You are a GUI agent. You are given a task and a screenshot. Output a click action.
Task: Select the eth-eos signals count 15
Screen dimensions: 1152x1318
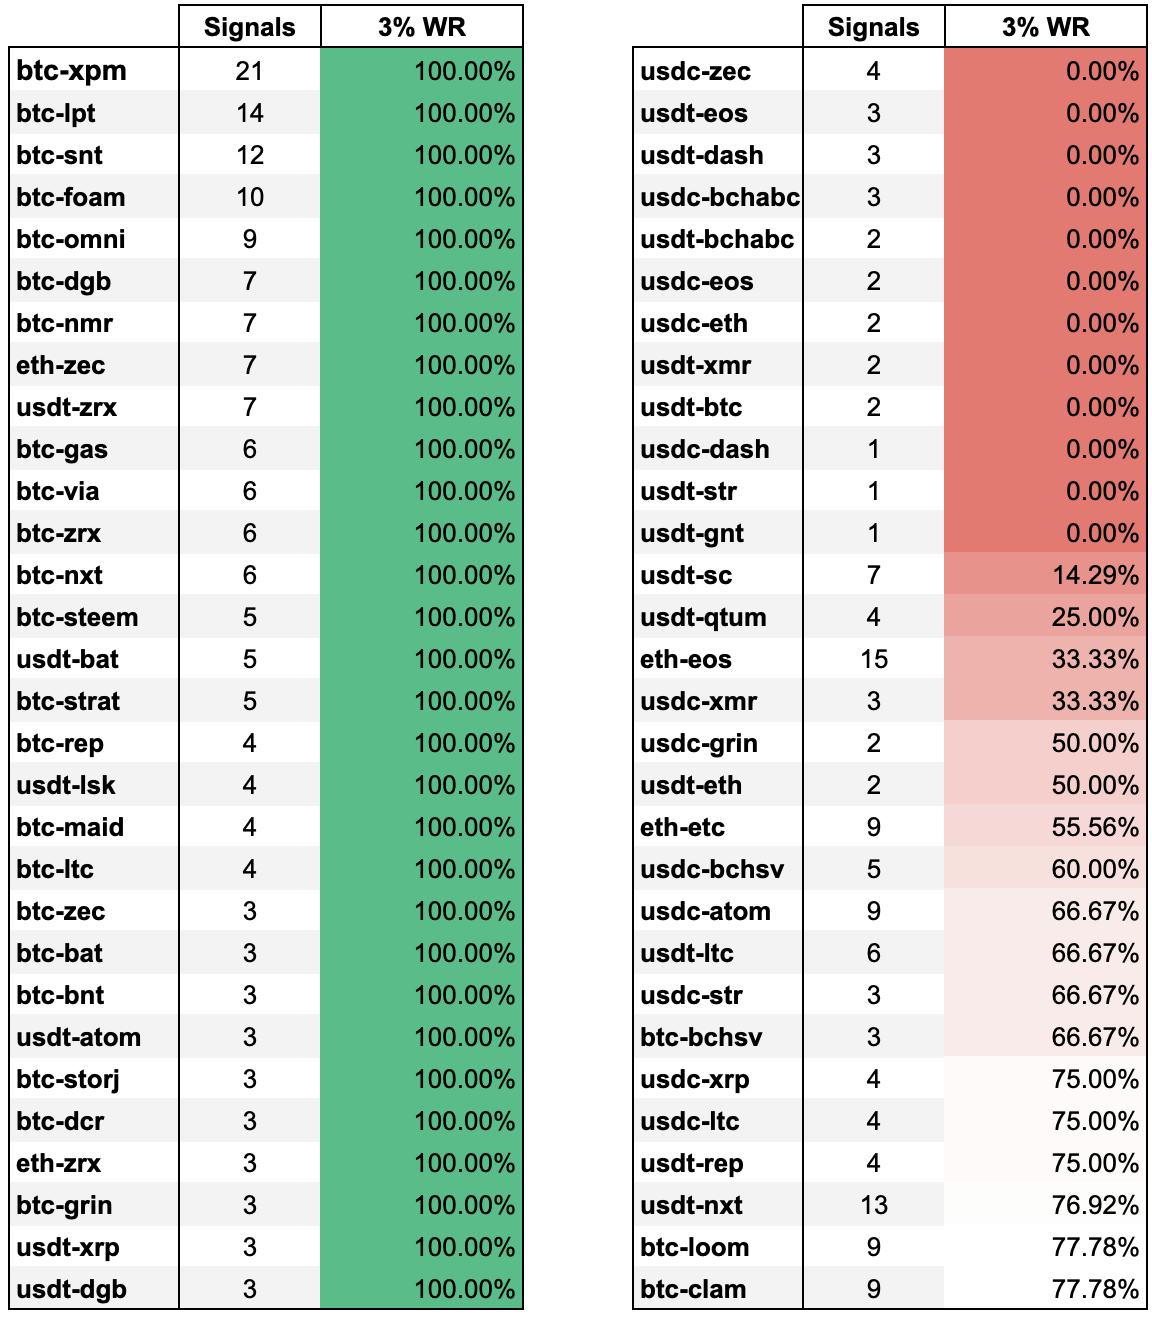click(873, 659)
